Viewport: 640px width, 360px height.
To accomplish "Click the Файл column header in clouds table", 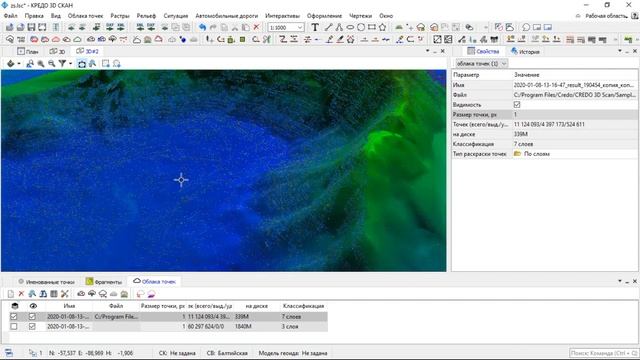I will (116, 306).
